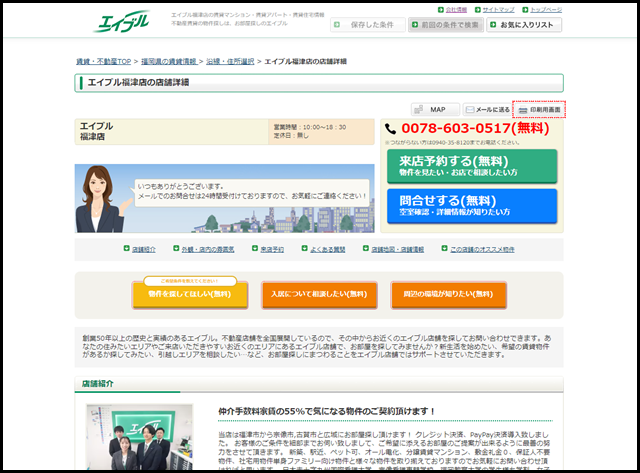
Task: Open the 印刷用画面 print view button
Action: point(539,109)
